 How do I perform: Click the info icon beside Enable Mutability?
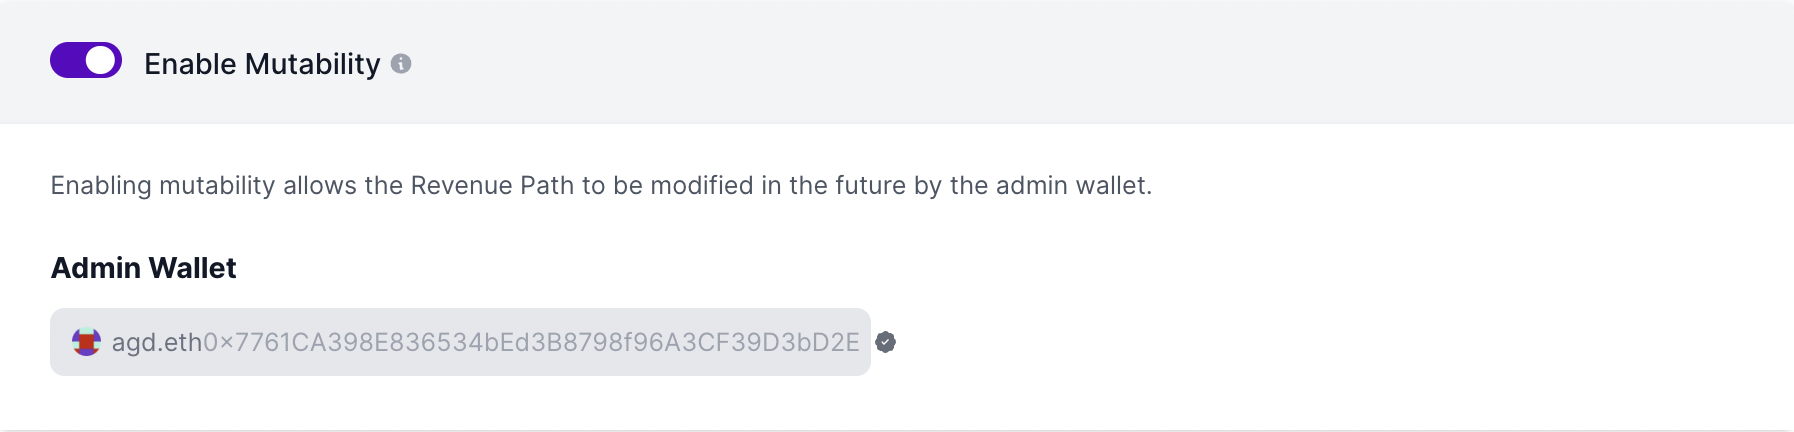[x=401, y=64]
